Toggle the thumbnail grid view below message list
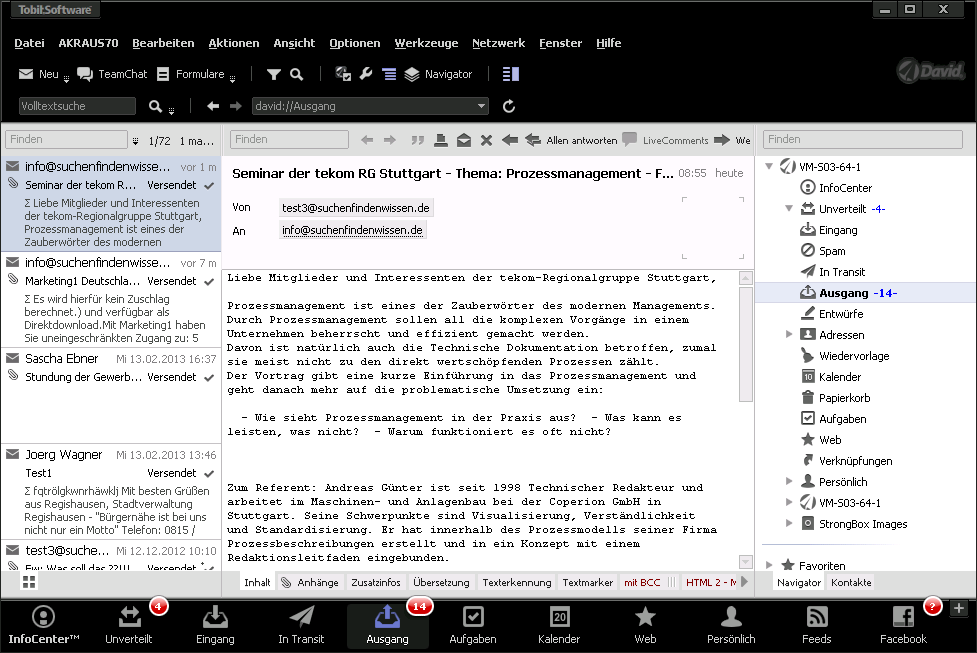The image size is (977, 653). point(28,582)
